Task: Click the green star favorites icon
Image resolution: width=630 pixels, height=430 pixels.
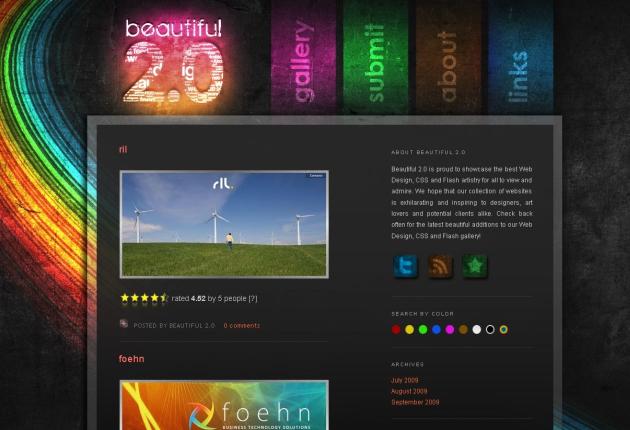Action: point(475,266)
